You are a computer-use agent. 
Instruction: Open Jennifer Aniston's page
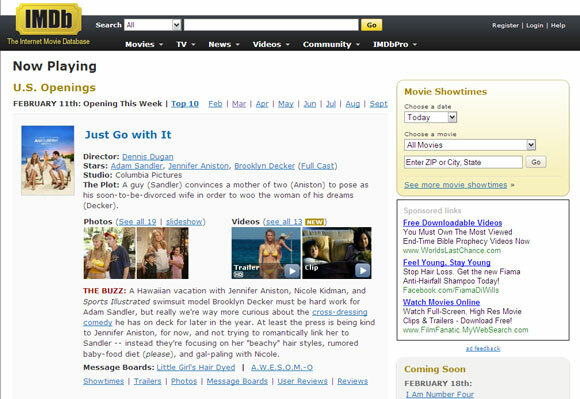click(199, 166)
